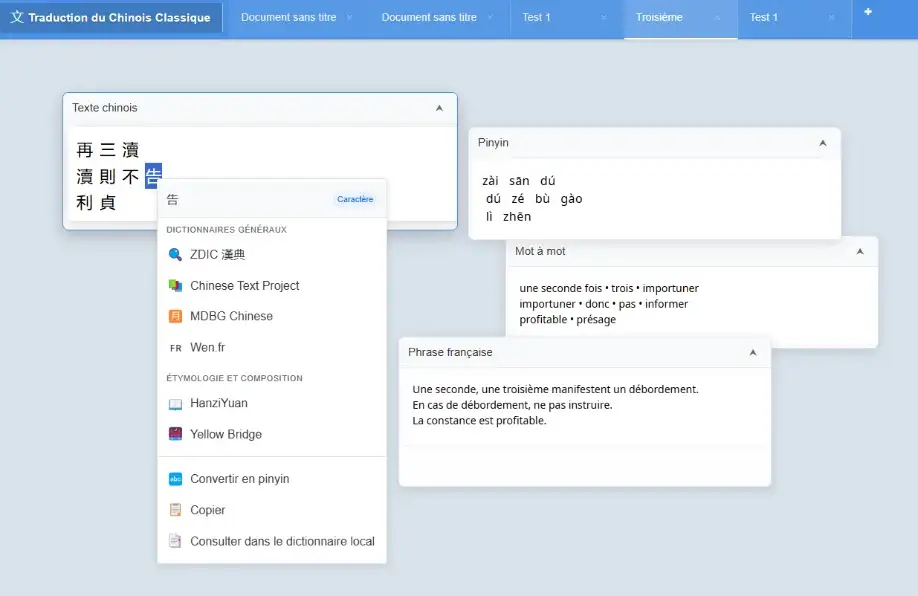Click the Yellow Bridge icon

pyautogui.click(x=175, y=434)
